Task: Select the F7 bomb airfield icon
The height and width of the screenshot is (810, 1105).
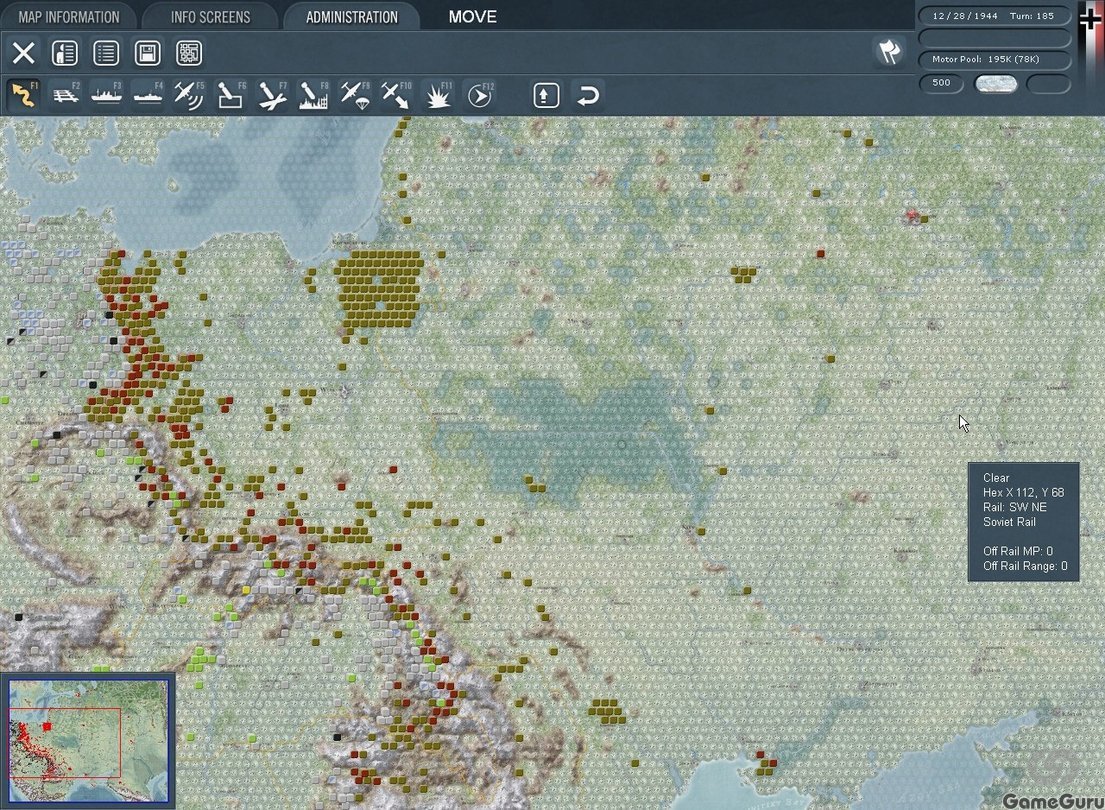Action: point(272,95)
